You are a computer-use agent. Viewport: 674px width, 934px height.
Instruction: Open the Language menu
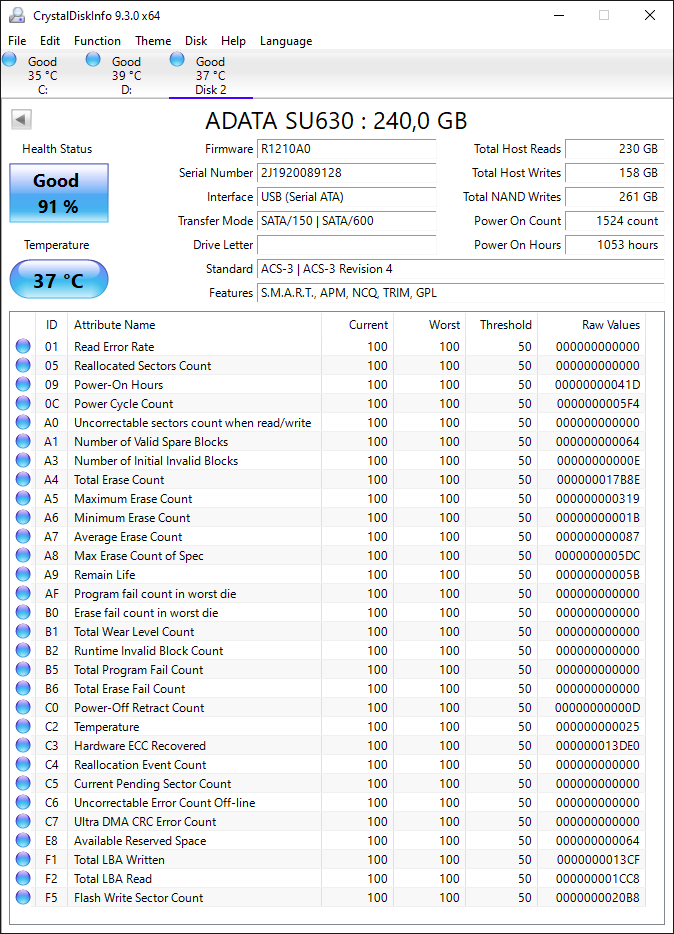point(286,41)
